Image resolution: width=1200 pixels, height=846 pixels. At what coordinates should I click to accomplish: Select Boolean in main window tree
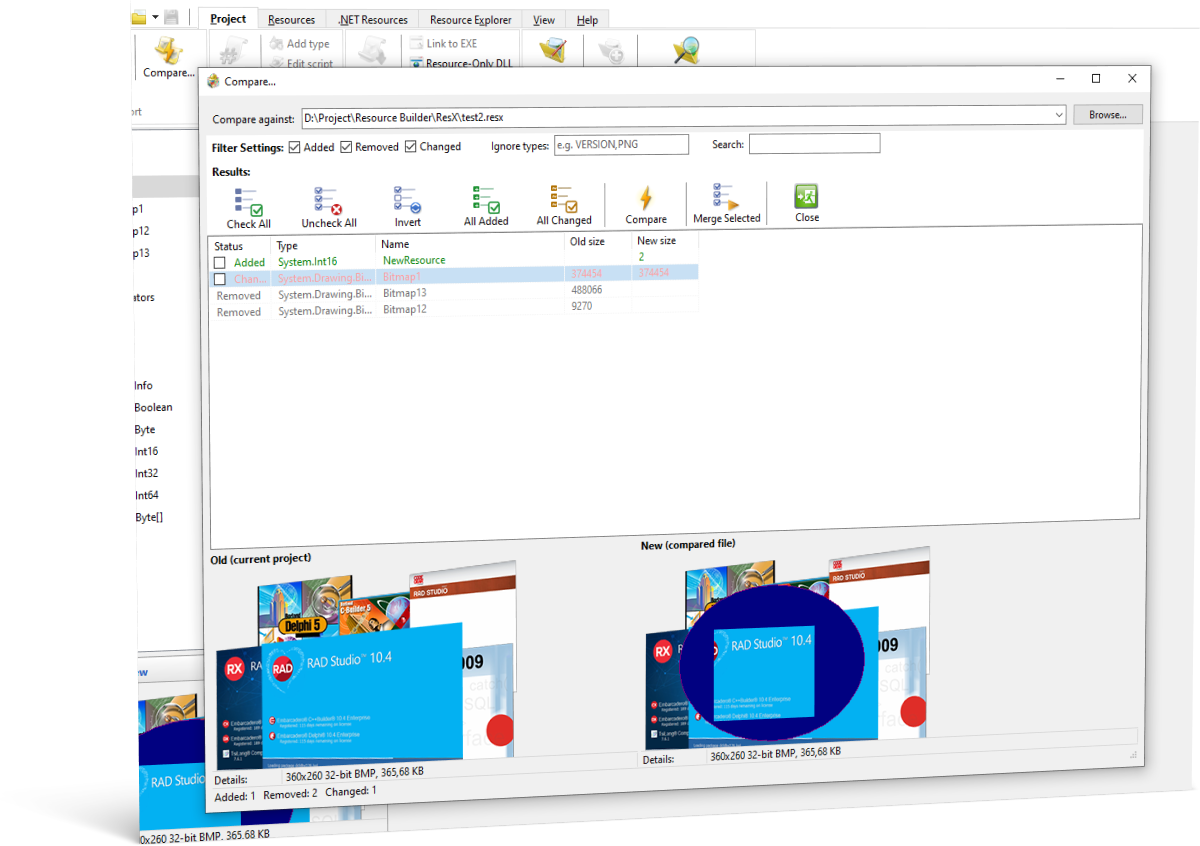point(153,407)
